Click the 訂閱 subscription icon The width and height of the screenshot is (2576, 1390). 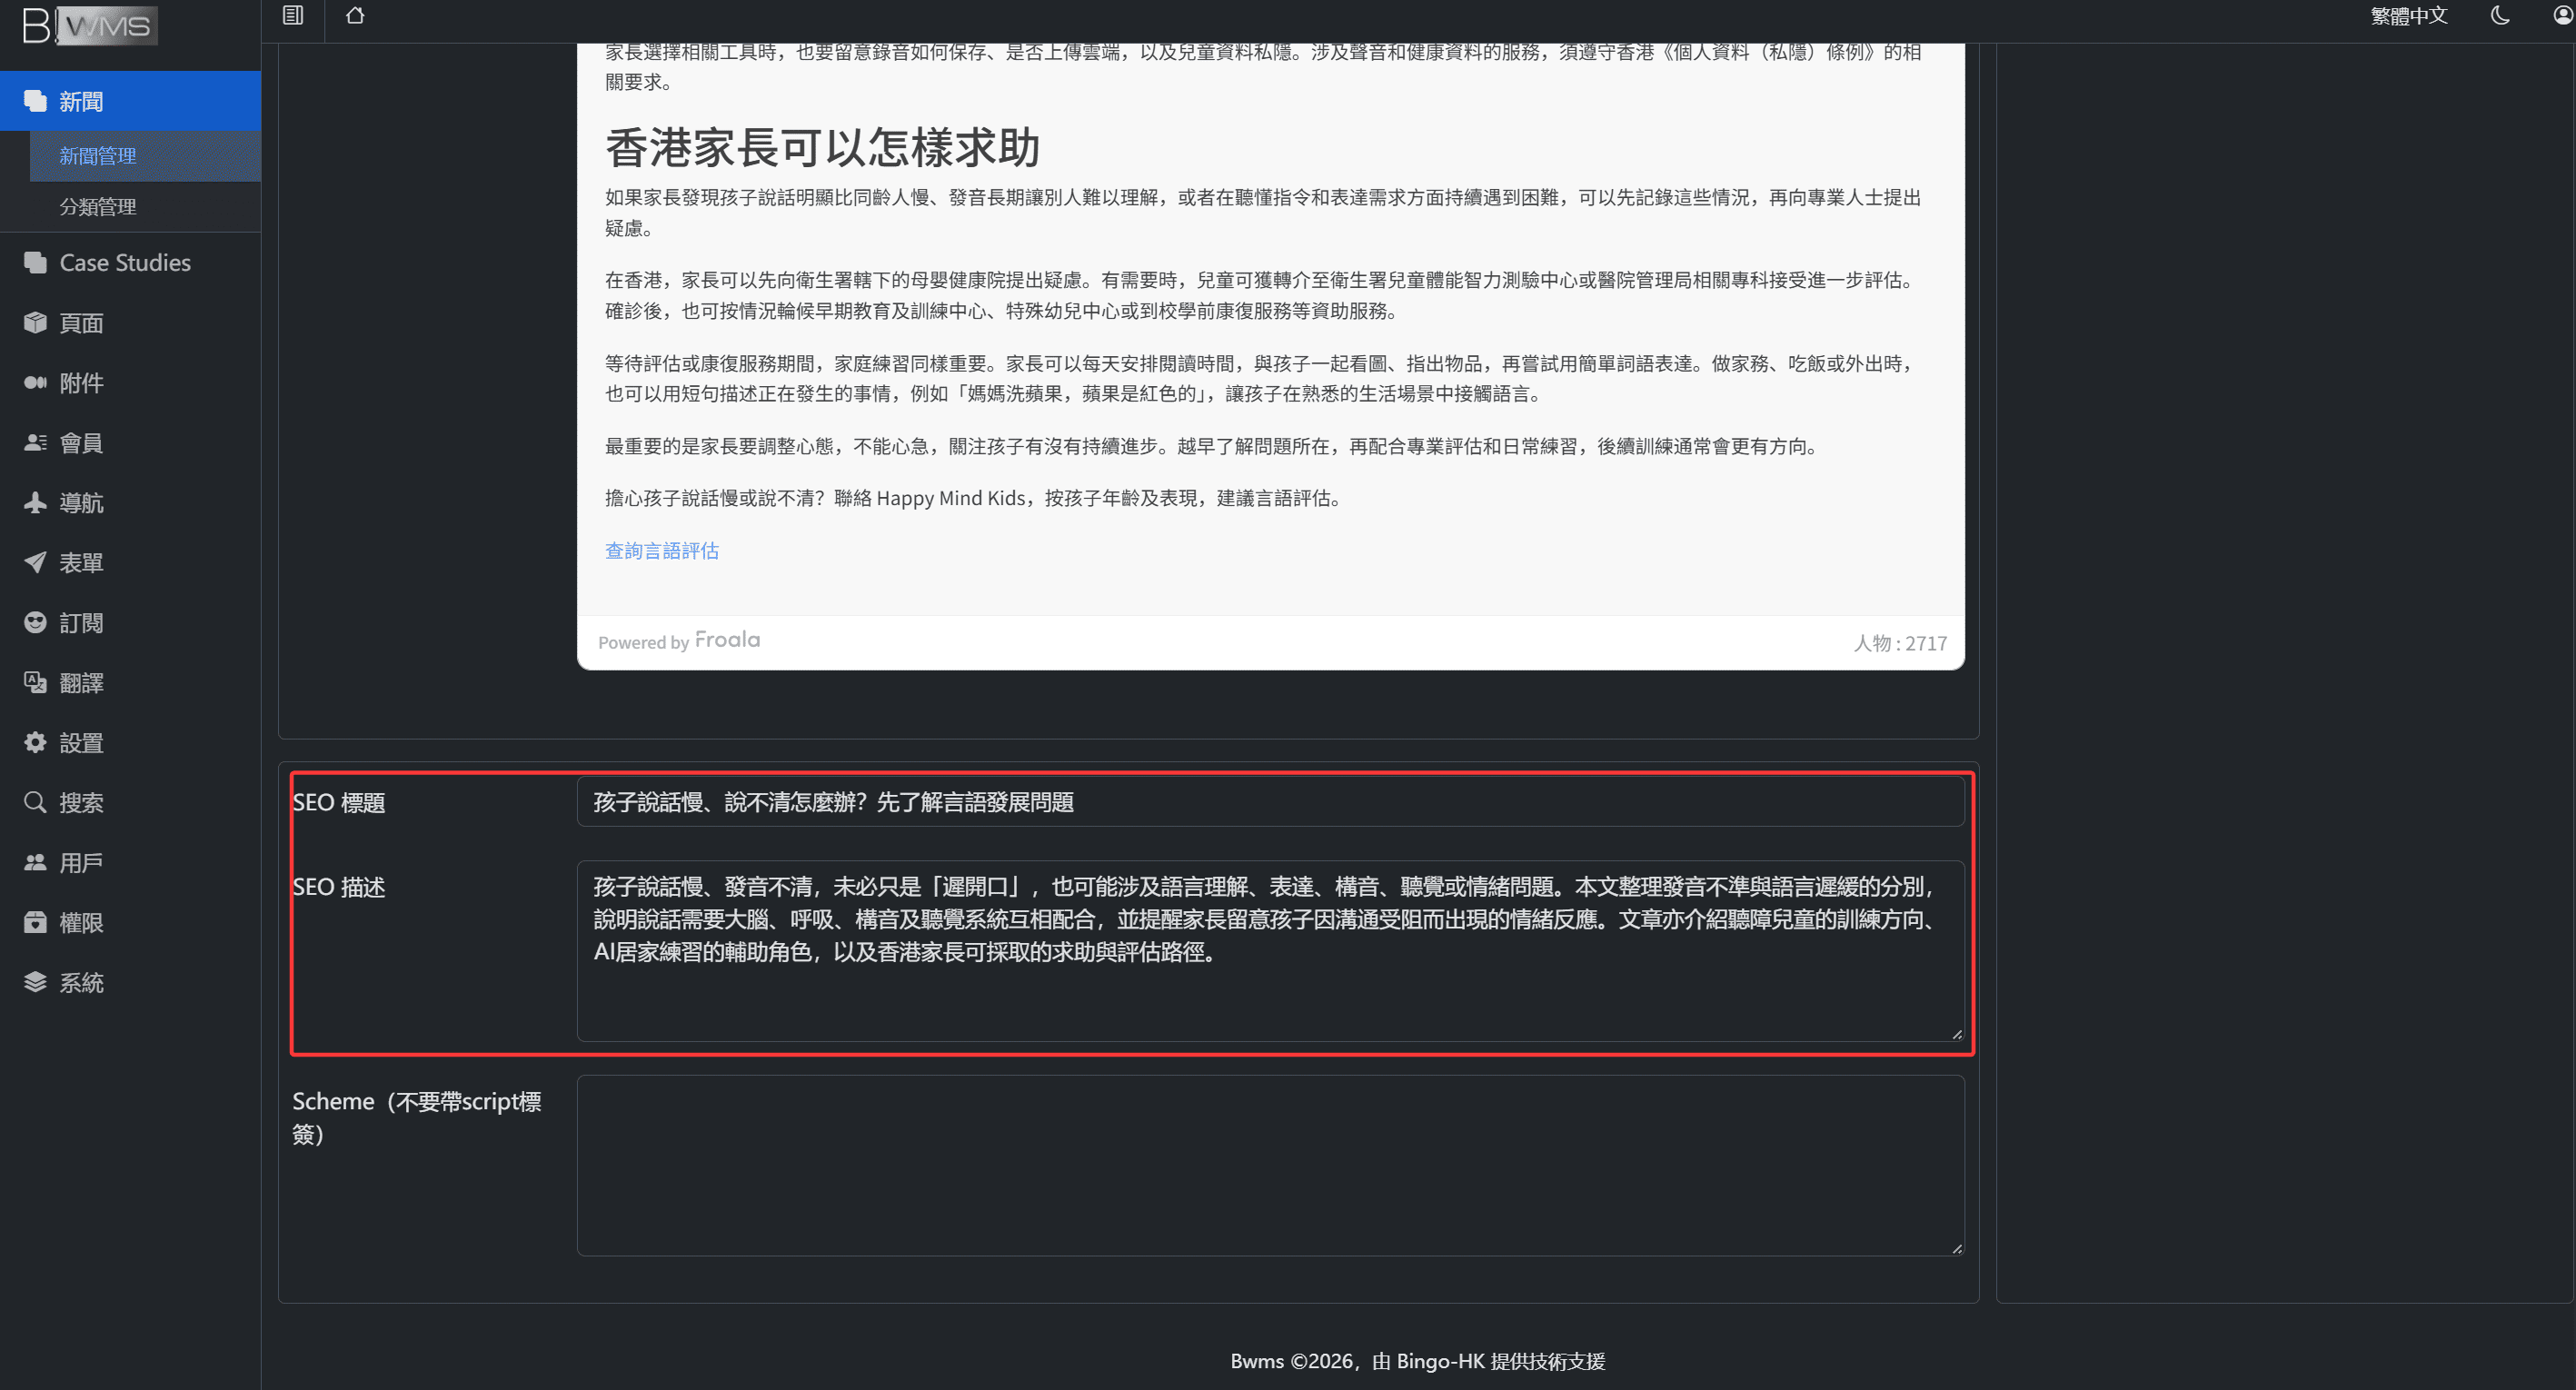35,623
